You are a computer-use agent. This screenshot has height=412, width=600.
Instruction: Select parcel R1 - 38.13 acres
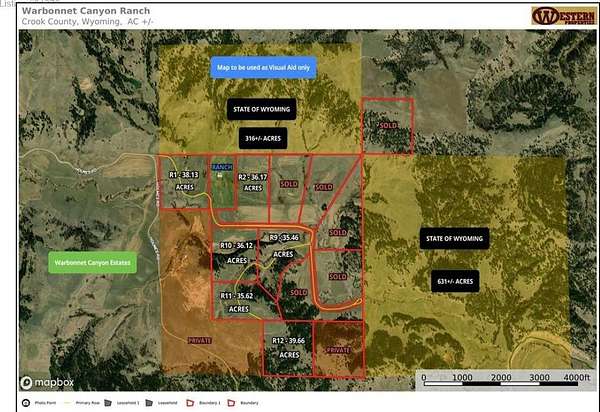(184, 180)
